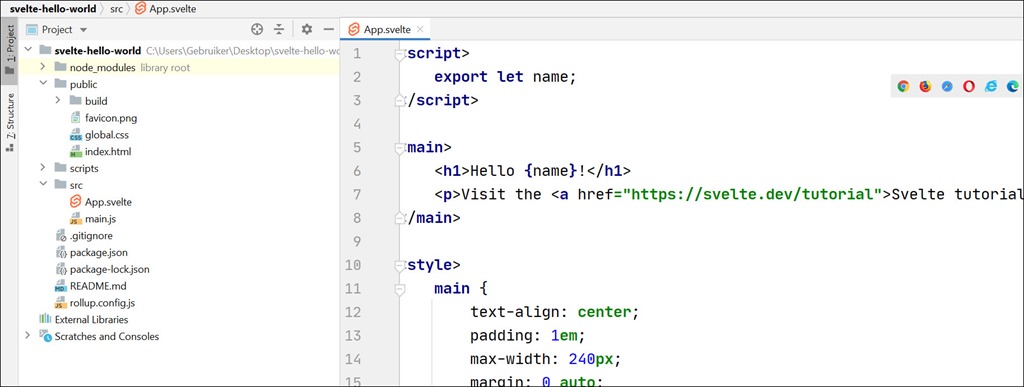Screen dimensions: 1024x387
Task: Select package.json in the project tree
Action: [x=99, y=252]
